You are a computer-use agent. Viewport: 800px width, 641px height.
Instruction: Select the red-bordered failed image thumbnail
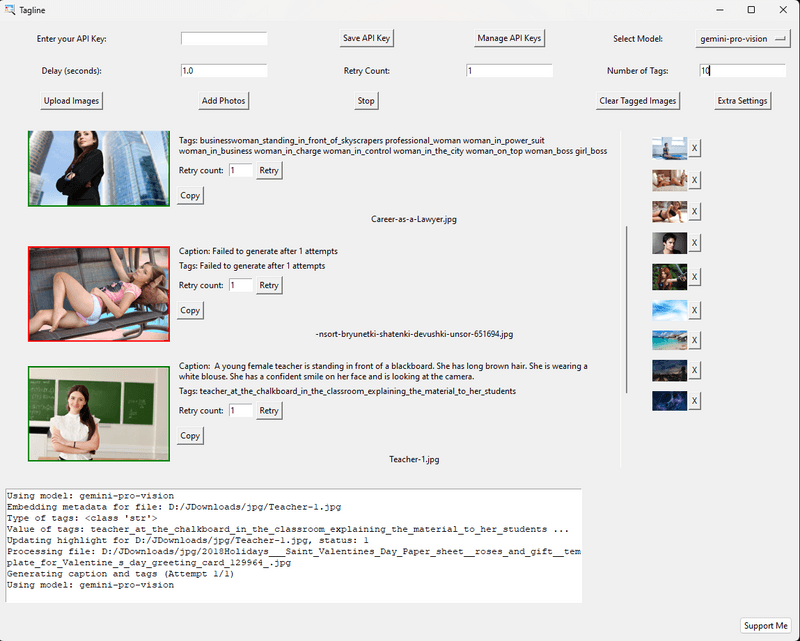click(99, 294)
